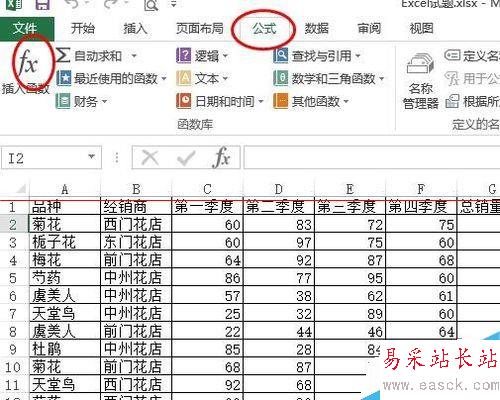Select header cell 第一季度
Screen dimensions: 500x400
tap(207, 207)
